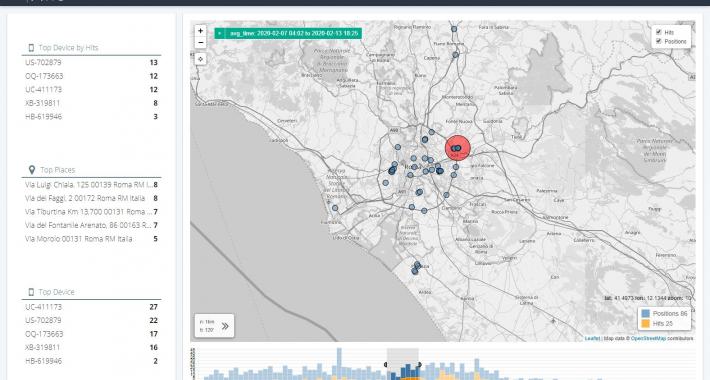
Task: Click the device icon beside Top Device by Hits
Action: tap(31, 48)
